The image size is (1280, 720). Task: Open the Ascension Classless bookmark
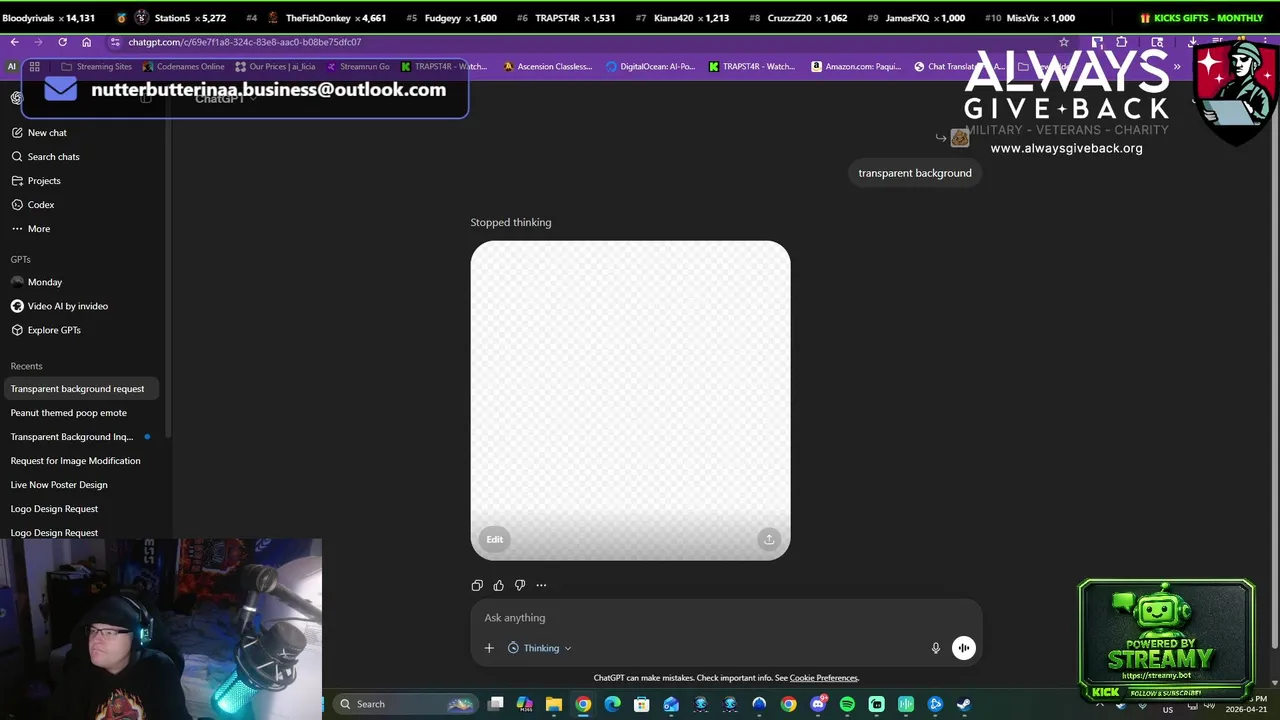click(x=547, y=67)
